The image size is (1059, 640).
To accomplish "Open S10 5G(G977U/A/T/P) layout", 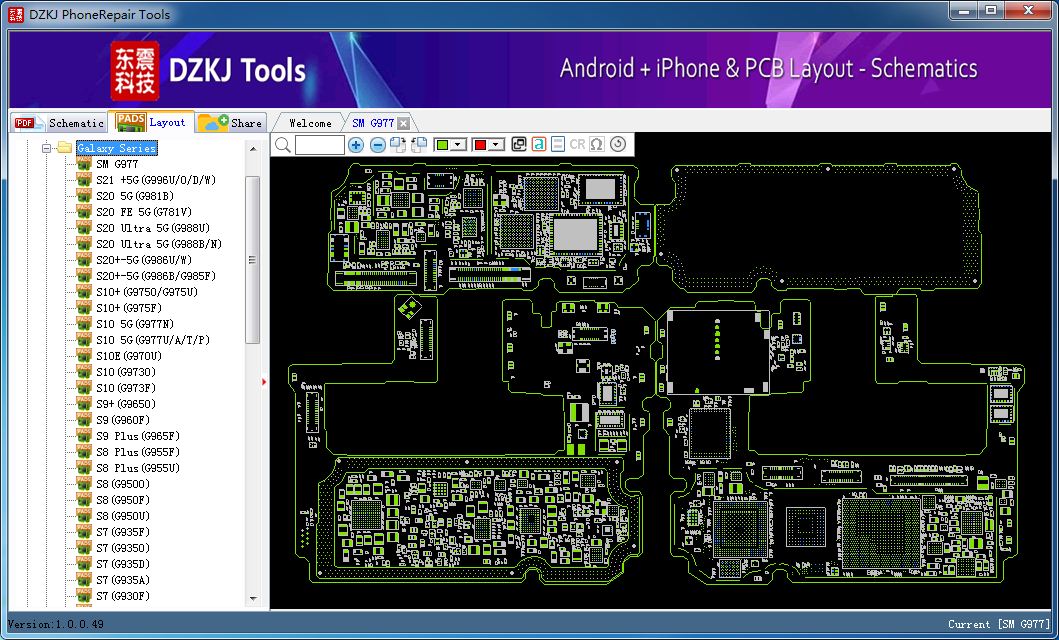I will (153, 340).
